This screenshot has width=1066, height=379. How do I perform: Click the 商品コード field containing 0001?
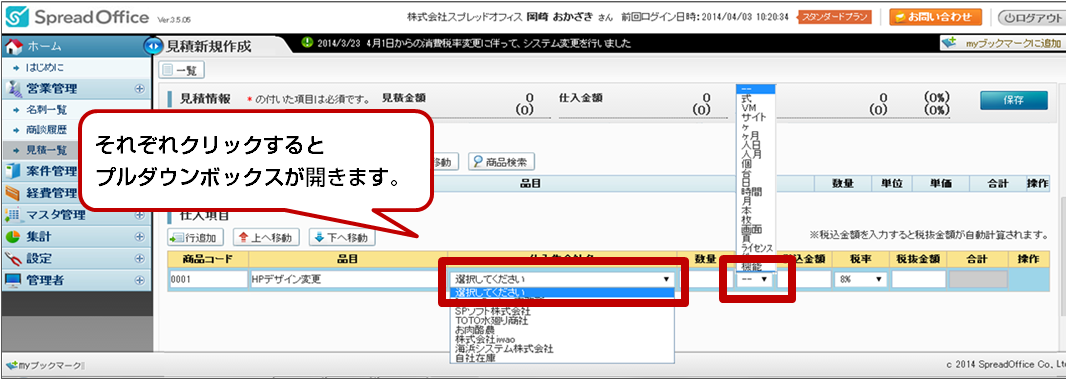pyautogui.click(x=208, y=279)
